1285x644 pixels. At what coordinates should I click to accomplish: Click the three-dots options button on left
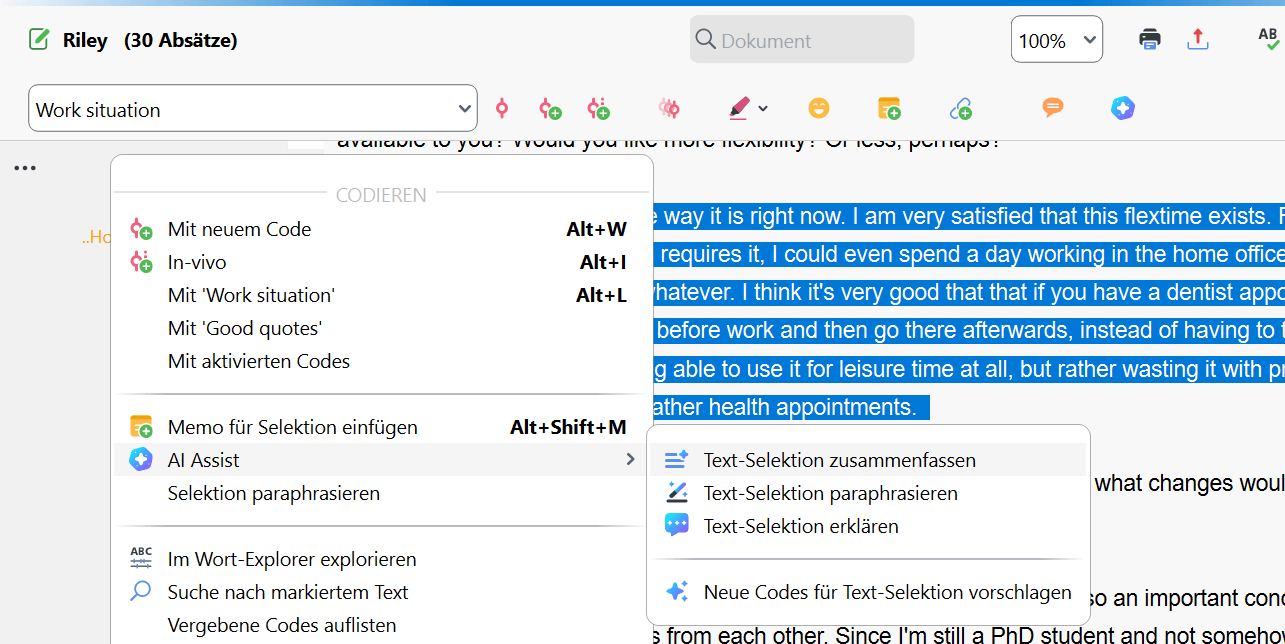[x=25, y=168]
